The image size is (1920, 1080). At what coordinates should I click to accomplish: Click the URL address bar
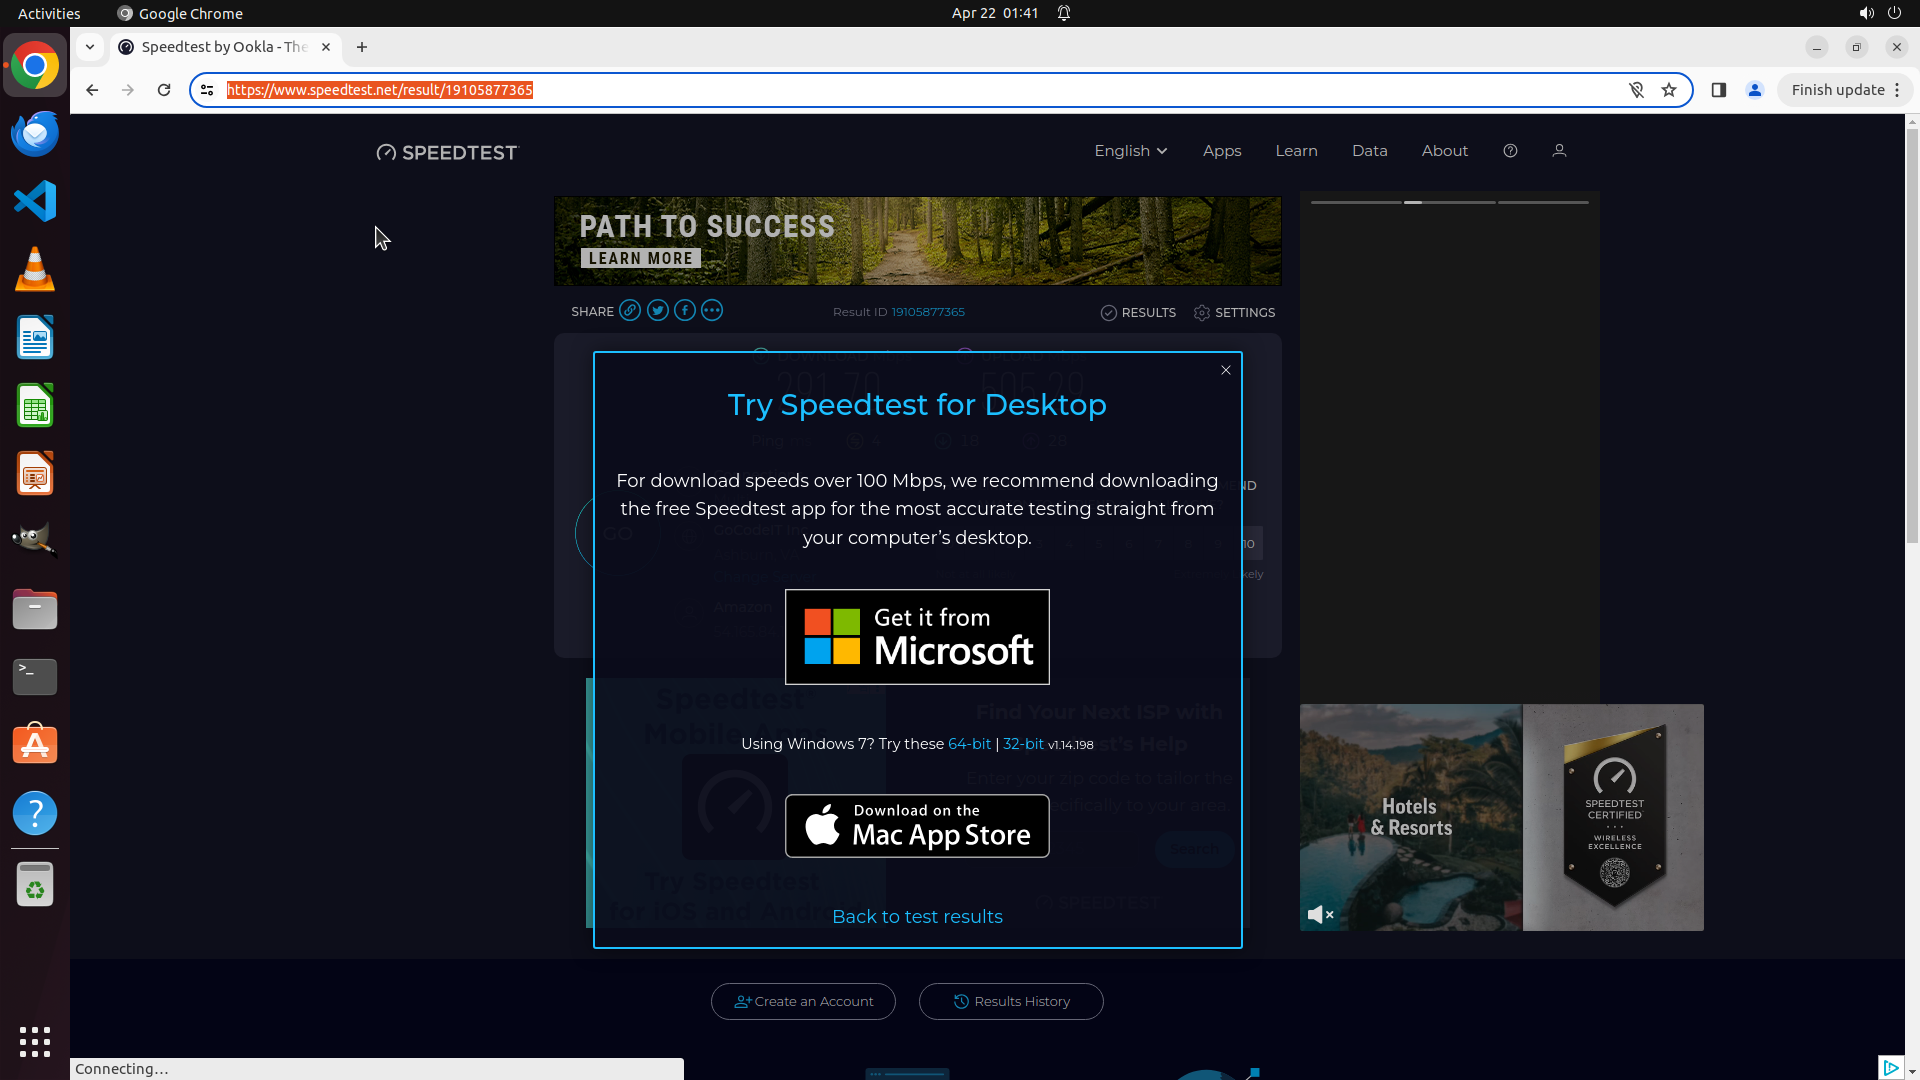coord(900,90)
